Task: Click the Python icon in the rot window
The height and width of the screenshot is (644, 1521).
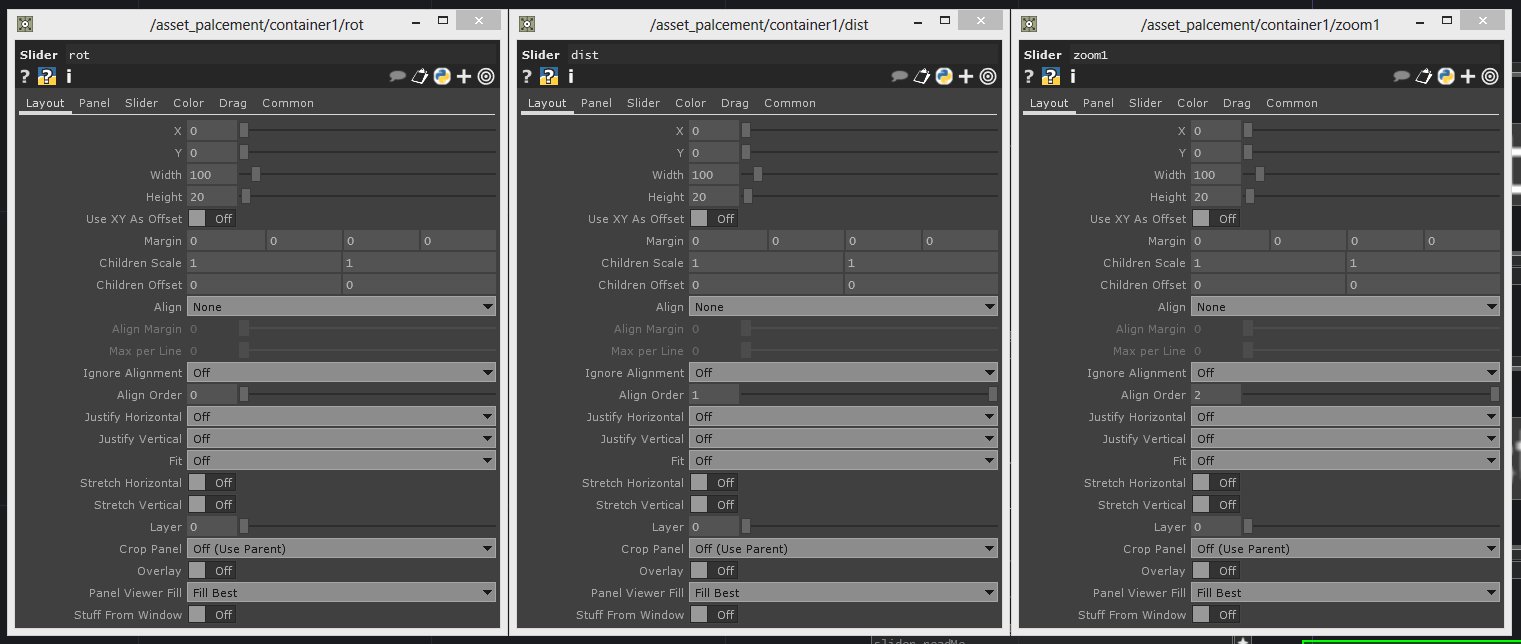Action: coord(442,76)
